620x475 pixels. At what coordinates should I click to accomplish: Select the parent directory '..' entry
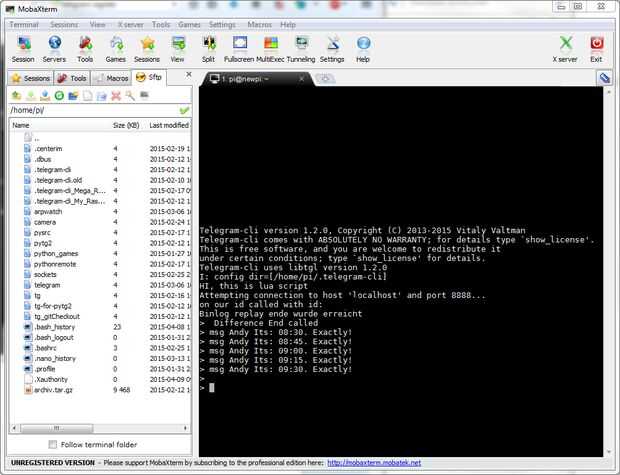click(32, 138)
